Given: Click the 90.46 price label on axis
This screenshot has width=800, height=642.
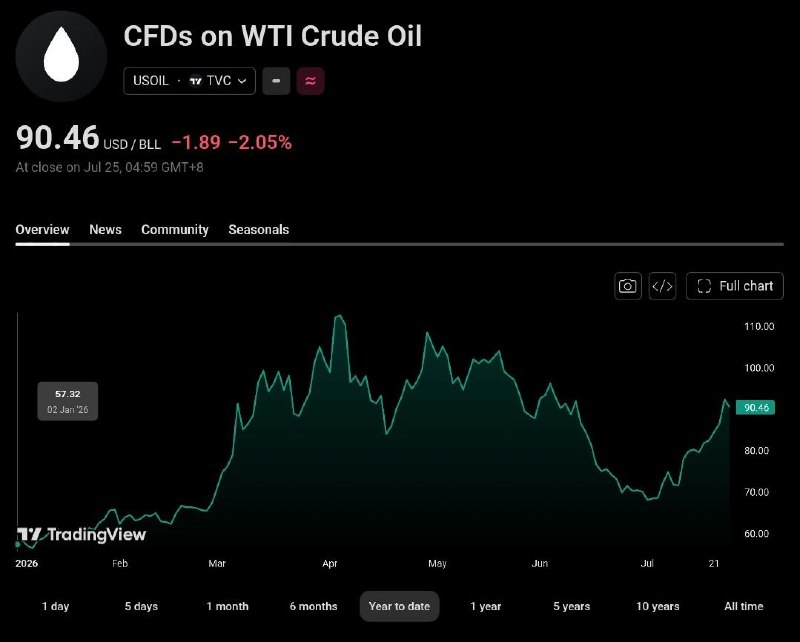Looking at the screenshot, I should tap(756, 407).
